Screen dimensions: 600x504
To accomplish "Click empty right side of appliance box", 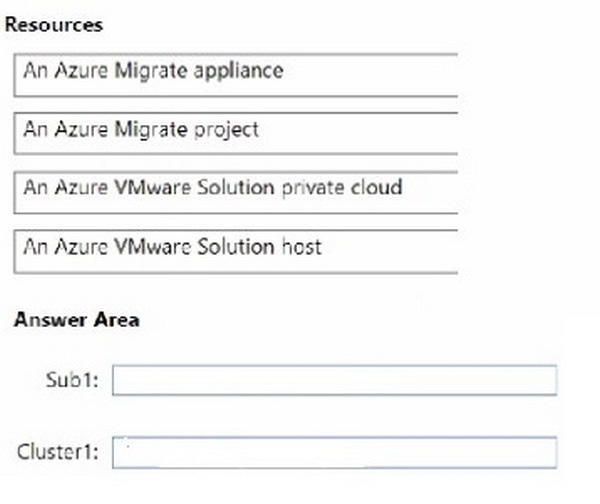I will [371, 75].
